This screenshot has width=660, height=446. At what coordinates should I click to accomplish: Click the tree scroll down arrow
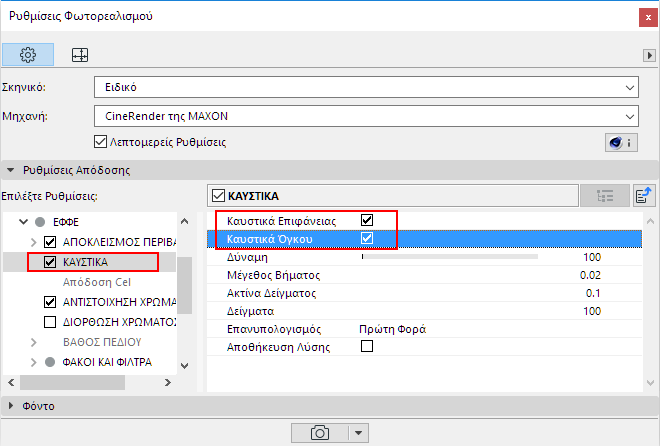click(x=184, y=366)
